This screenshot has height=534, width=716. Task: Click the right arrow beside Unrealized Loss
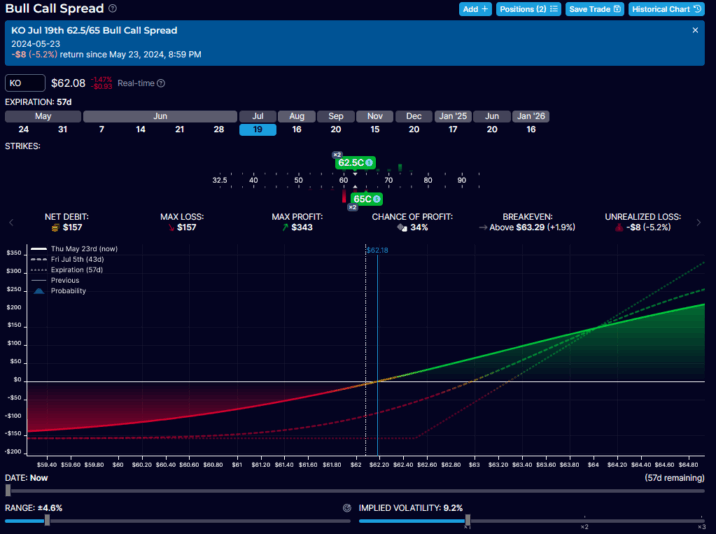click(x=706, y=222)
